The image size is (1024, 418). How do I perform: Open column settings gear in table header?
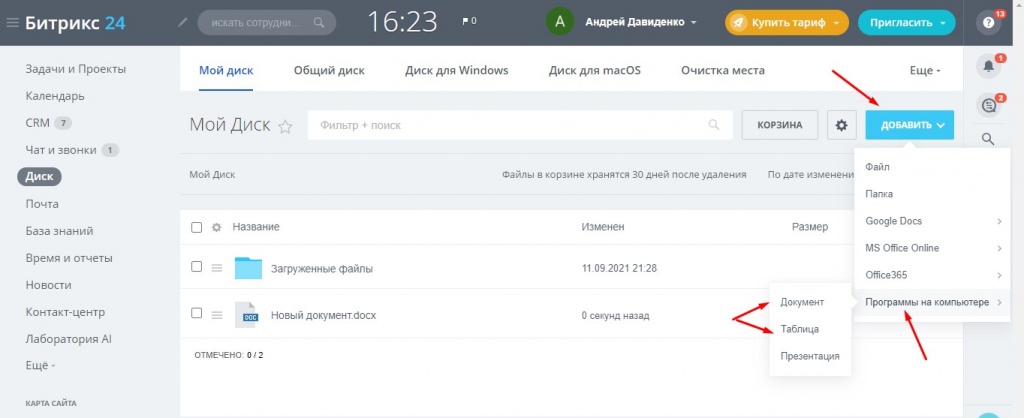[217, 227]
